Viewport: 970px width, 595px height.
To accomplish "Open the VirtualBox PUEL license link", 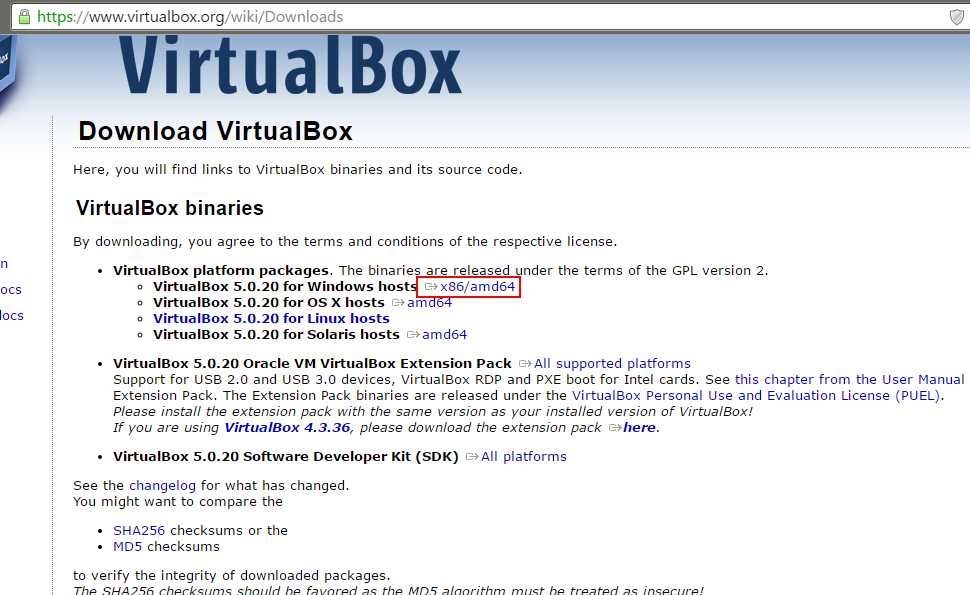I will point(757,395).
